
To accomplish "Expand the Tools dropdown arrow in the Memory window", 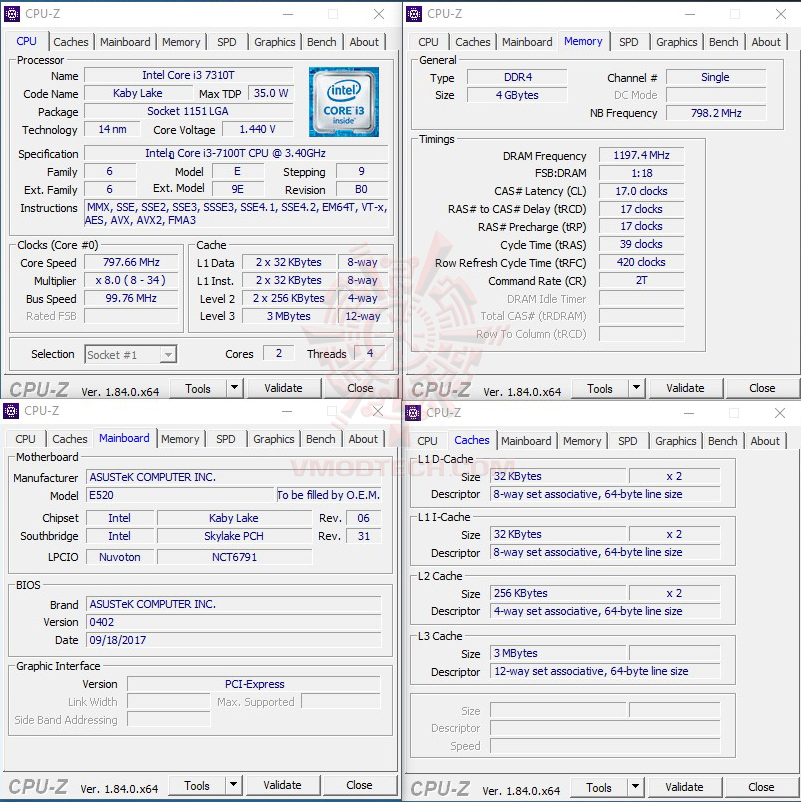I will (x=636, y=388).
